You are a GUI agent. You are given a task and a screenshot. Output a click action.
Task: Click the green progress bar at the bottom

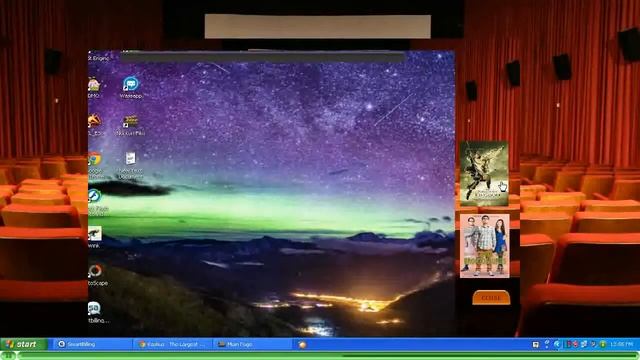329,356
